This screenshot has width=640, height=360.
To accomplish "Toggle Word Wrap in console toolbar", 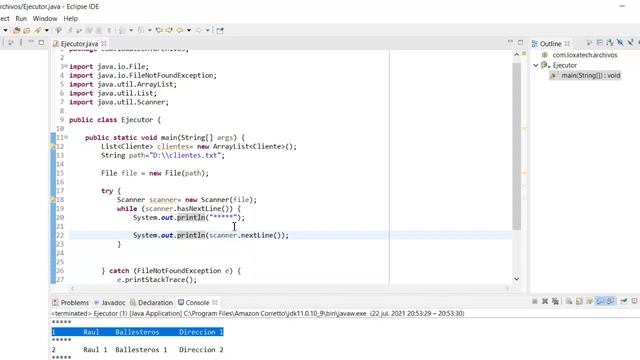I will tap(589, 301).
